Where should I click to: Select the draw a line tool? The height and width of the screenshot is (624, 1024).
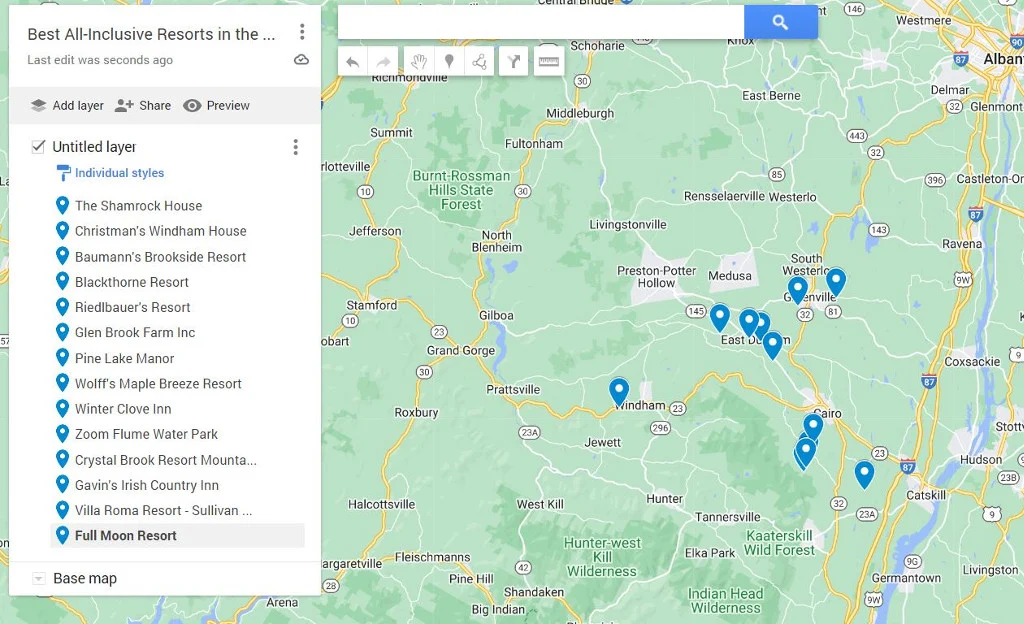[480, 62]
